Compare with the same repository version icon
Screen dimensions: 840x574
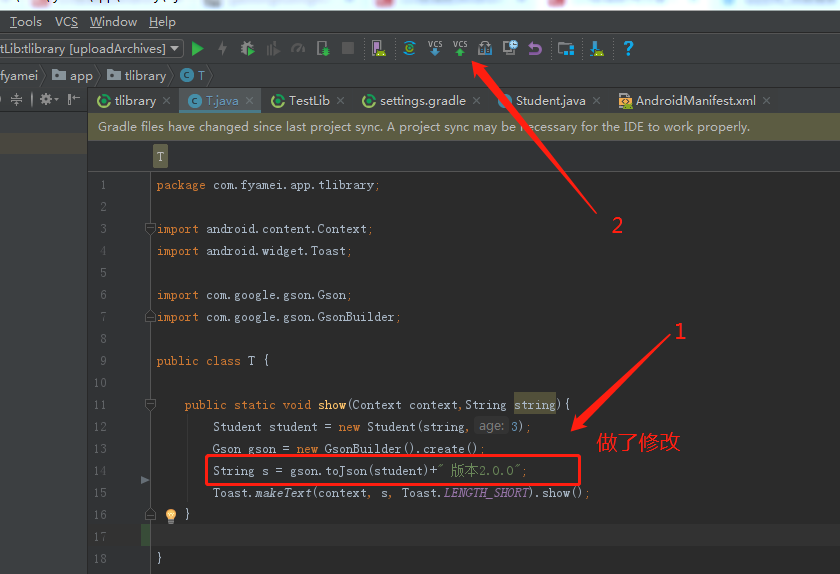click(485, 49)
